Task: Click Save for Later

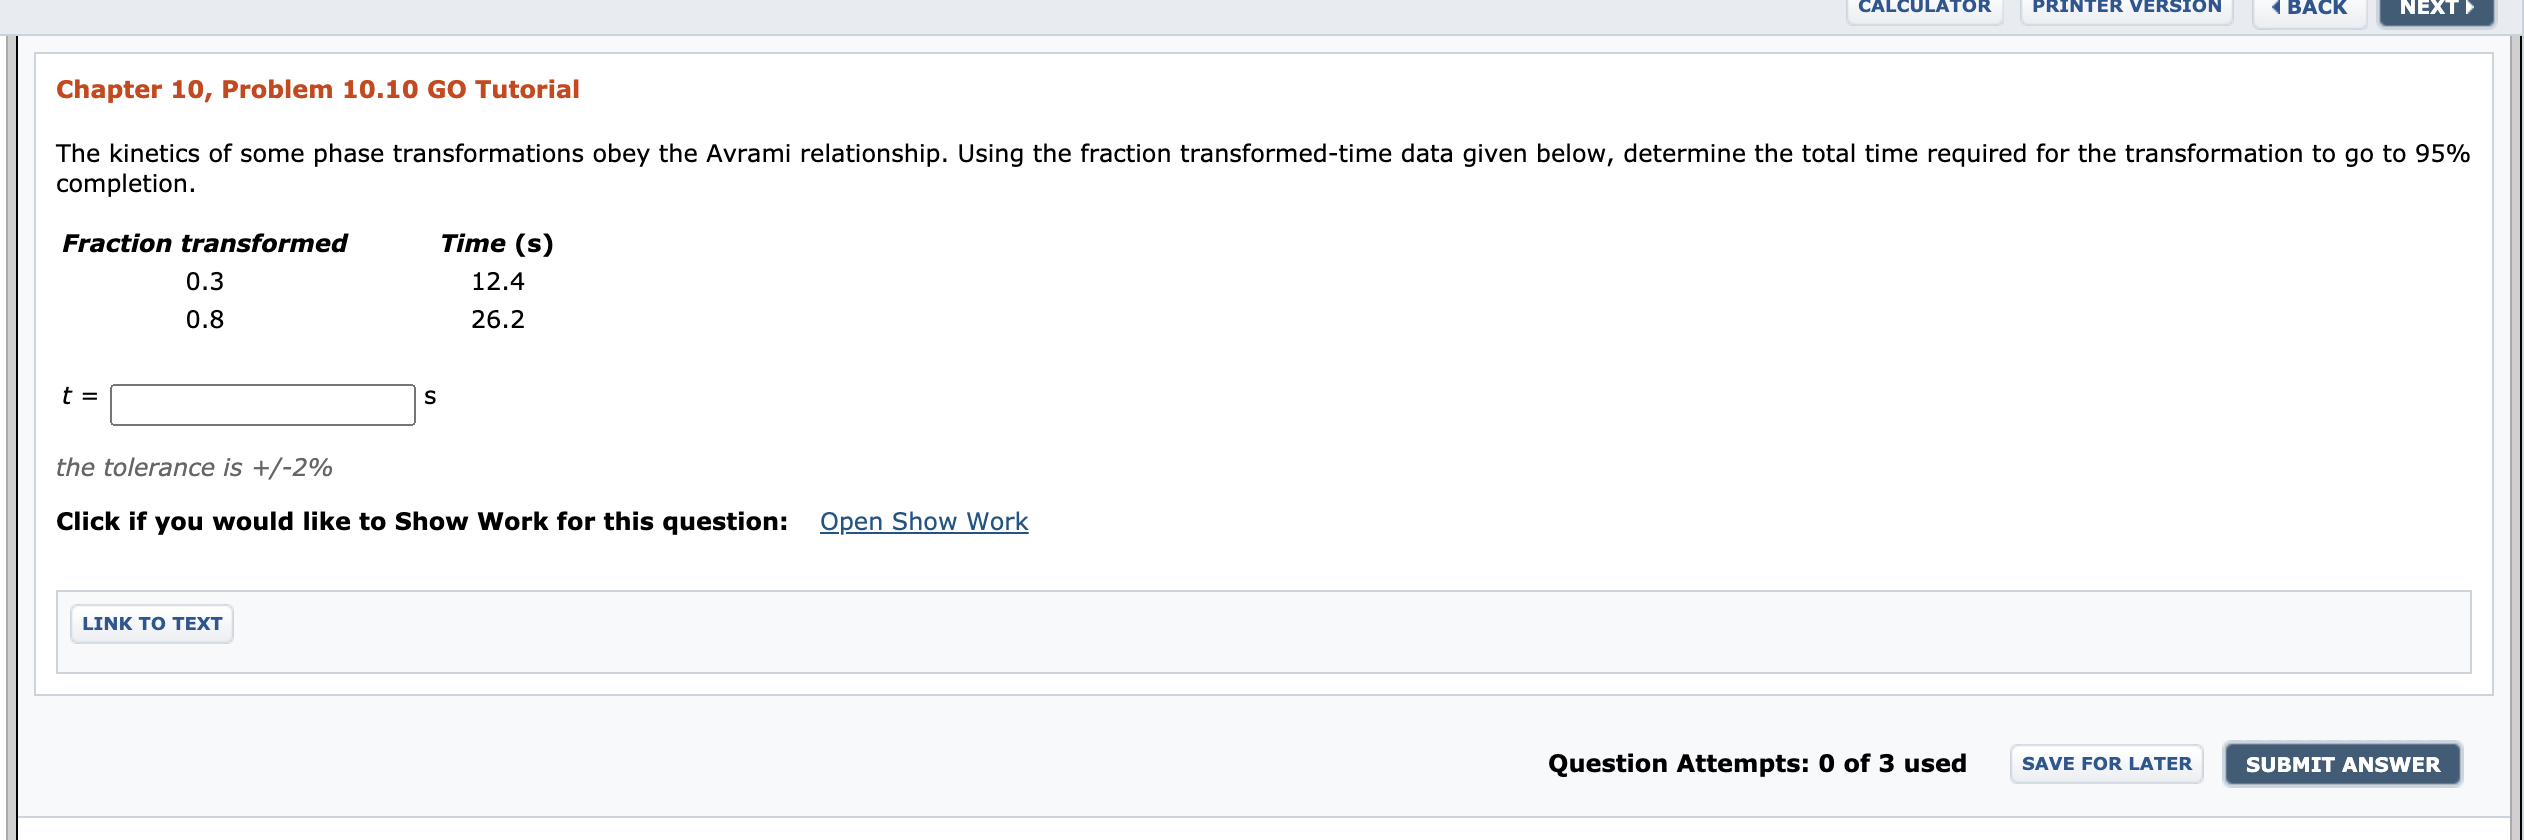Action: (2106, 764)
